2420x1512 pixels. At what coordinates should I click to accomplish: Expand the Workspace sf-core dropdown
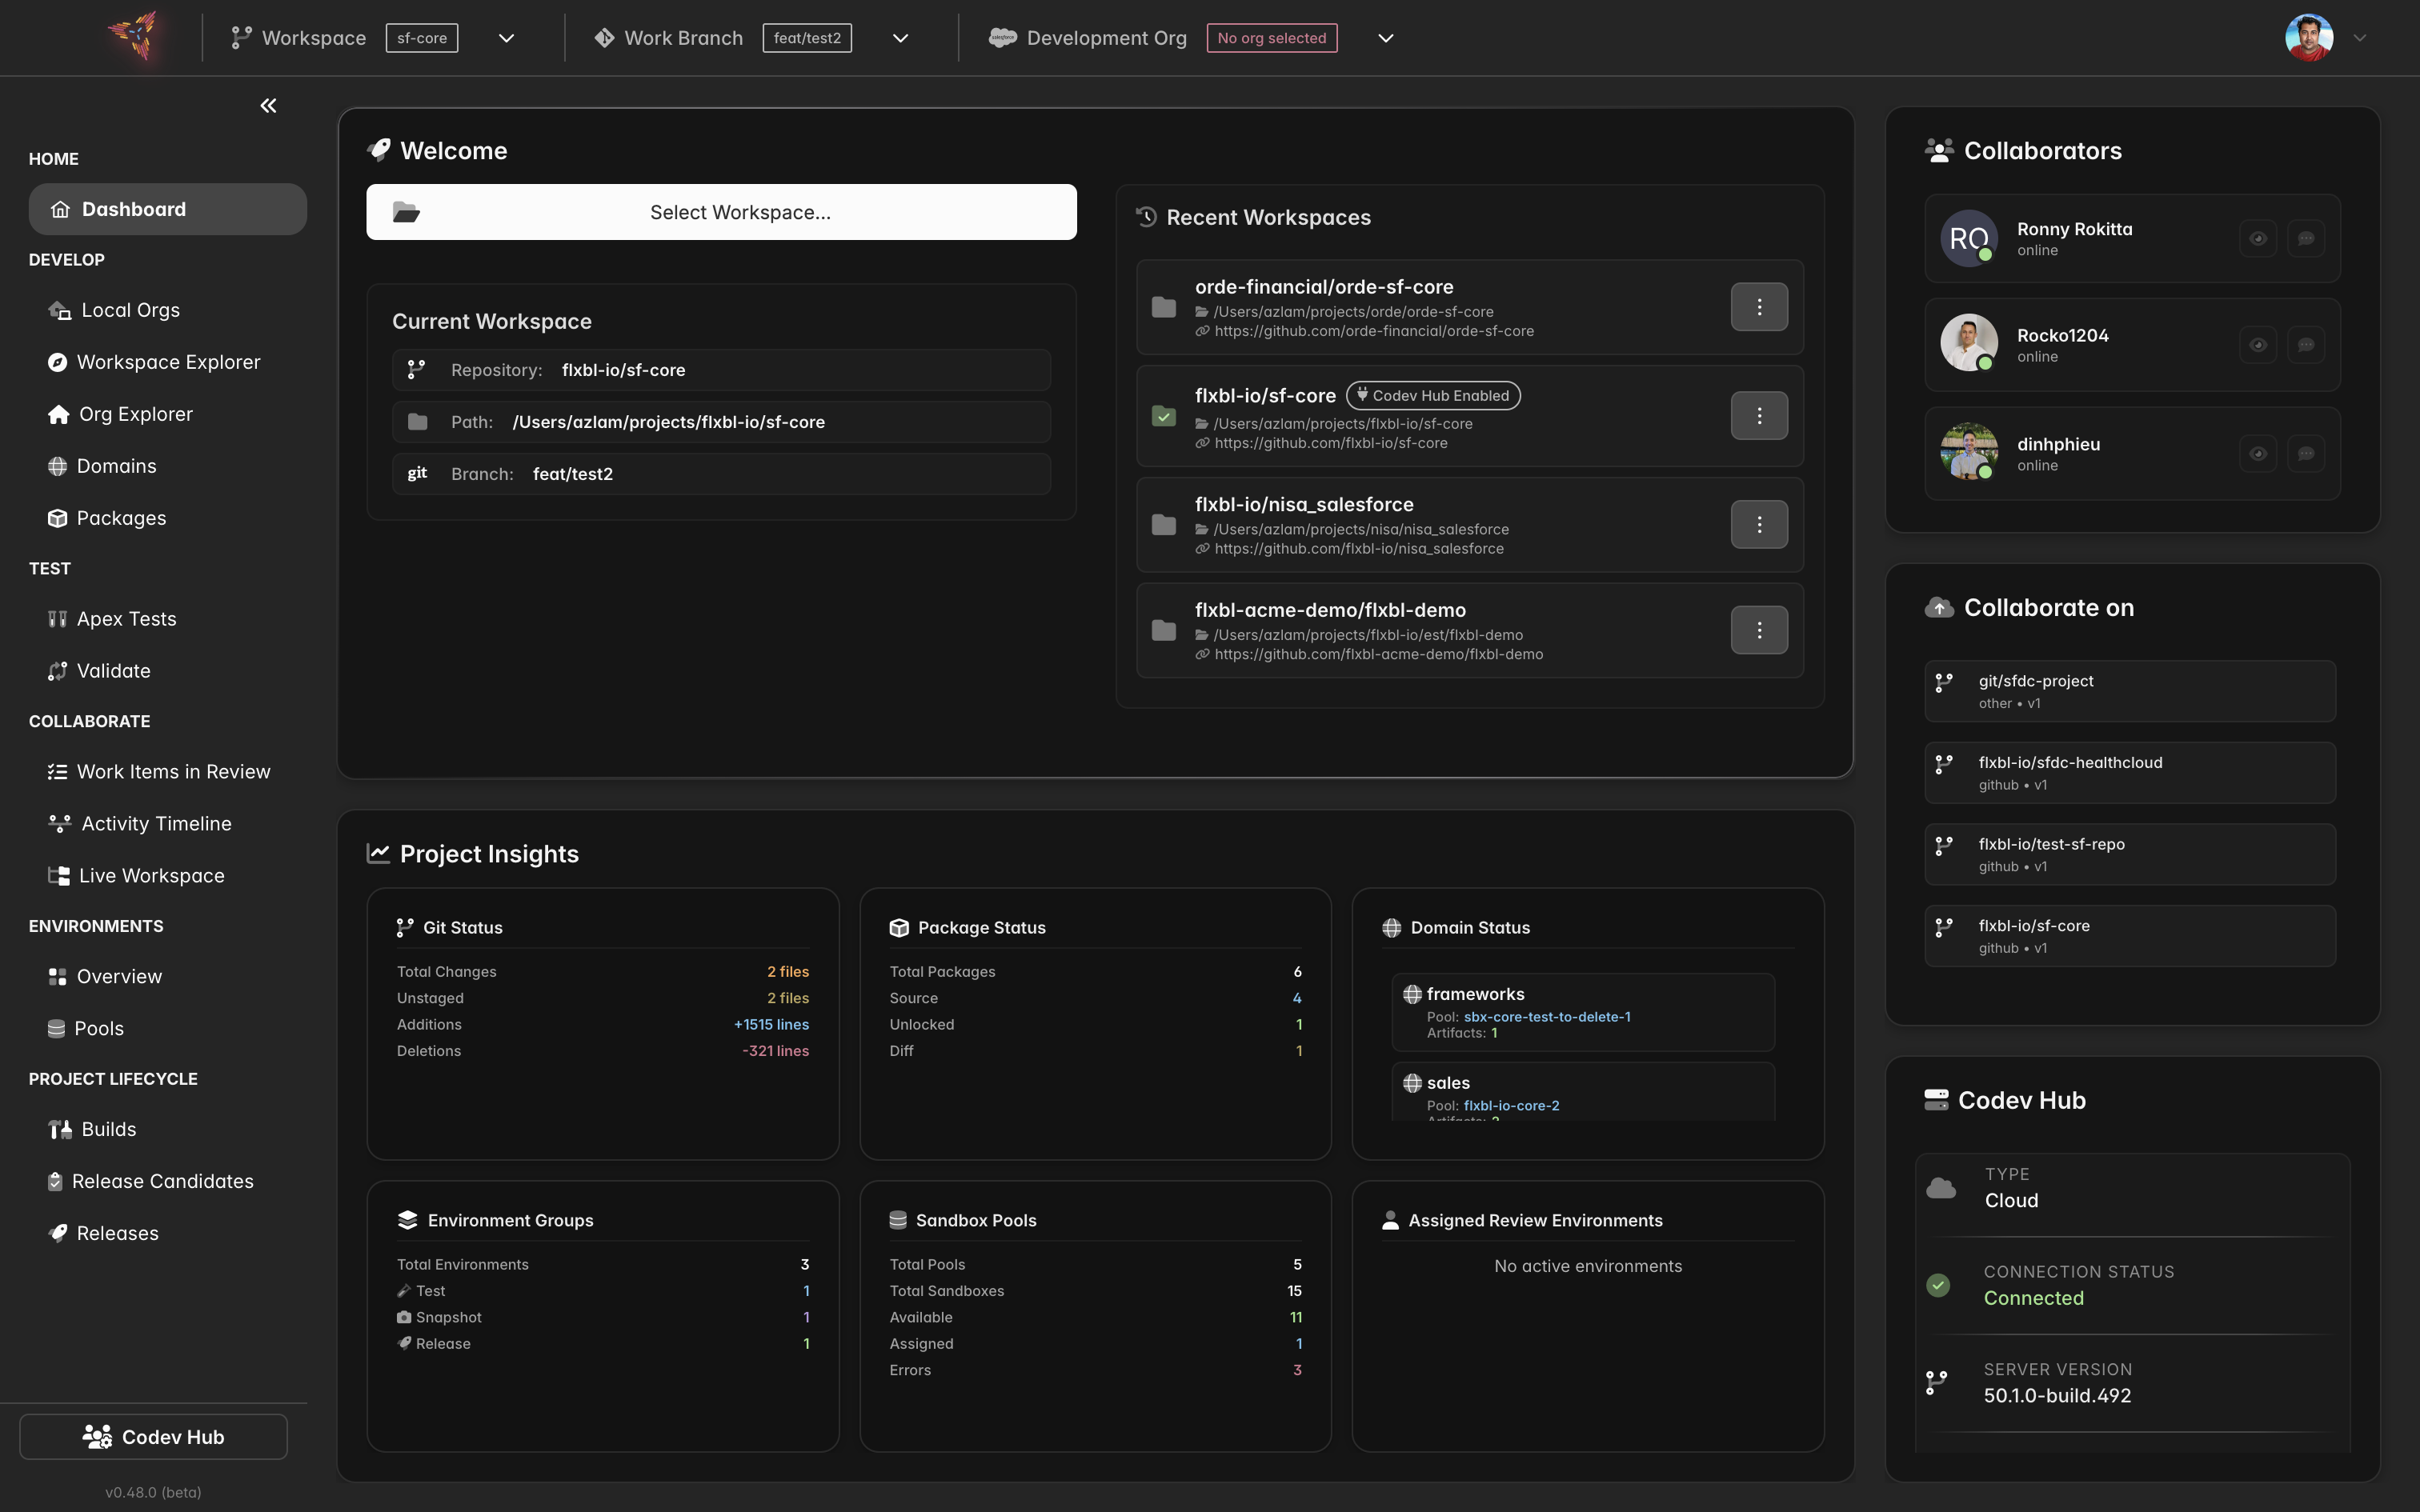coord(507,38)
